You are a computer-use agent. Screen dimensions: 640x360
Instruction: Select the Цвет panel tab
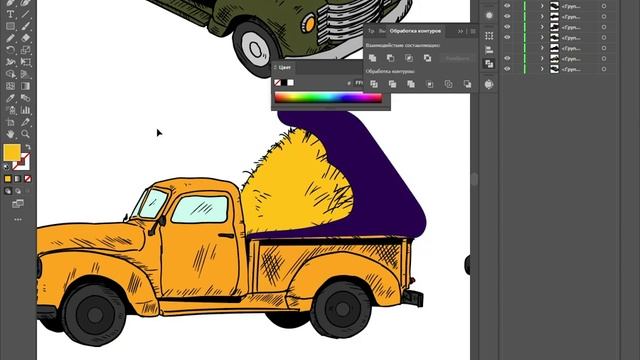(x=284, y=67)
